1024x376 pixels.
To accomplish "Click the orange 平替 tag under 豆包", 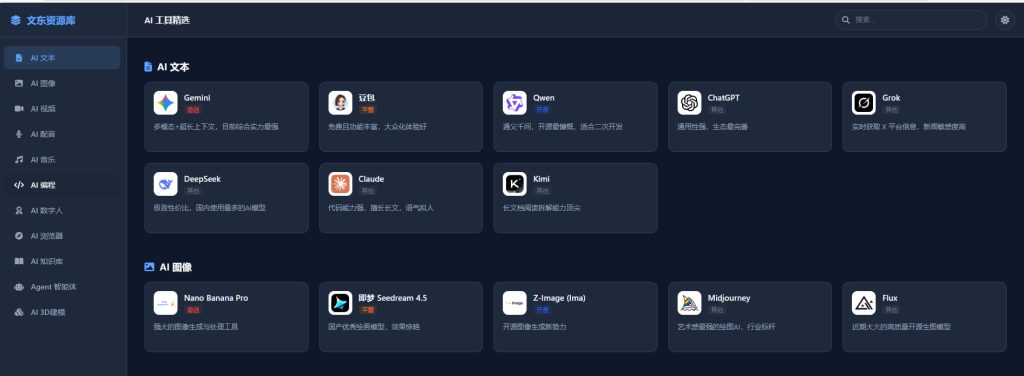I will point(367,110).
